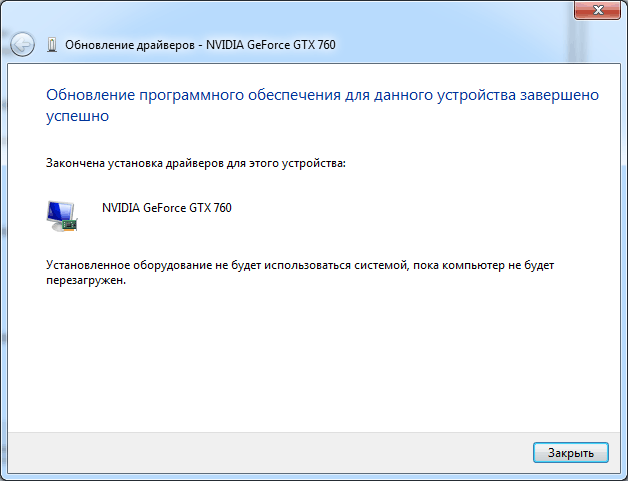The image size is (628, 481).
Task: Click the restart notice starting 'Установленное оборудование'
Action: pos(300,272)
